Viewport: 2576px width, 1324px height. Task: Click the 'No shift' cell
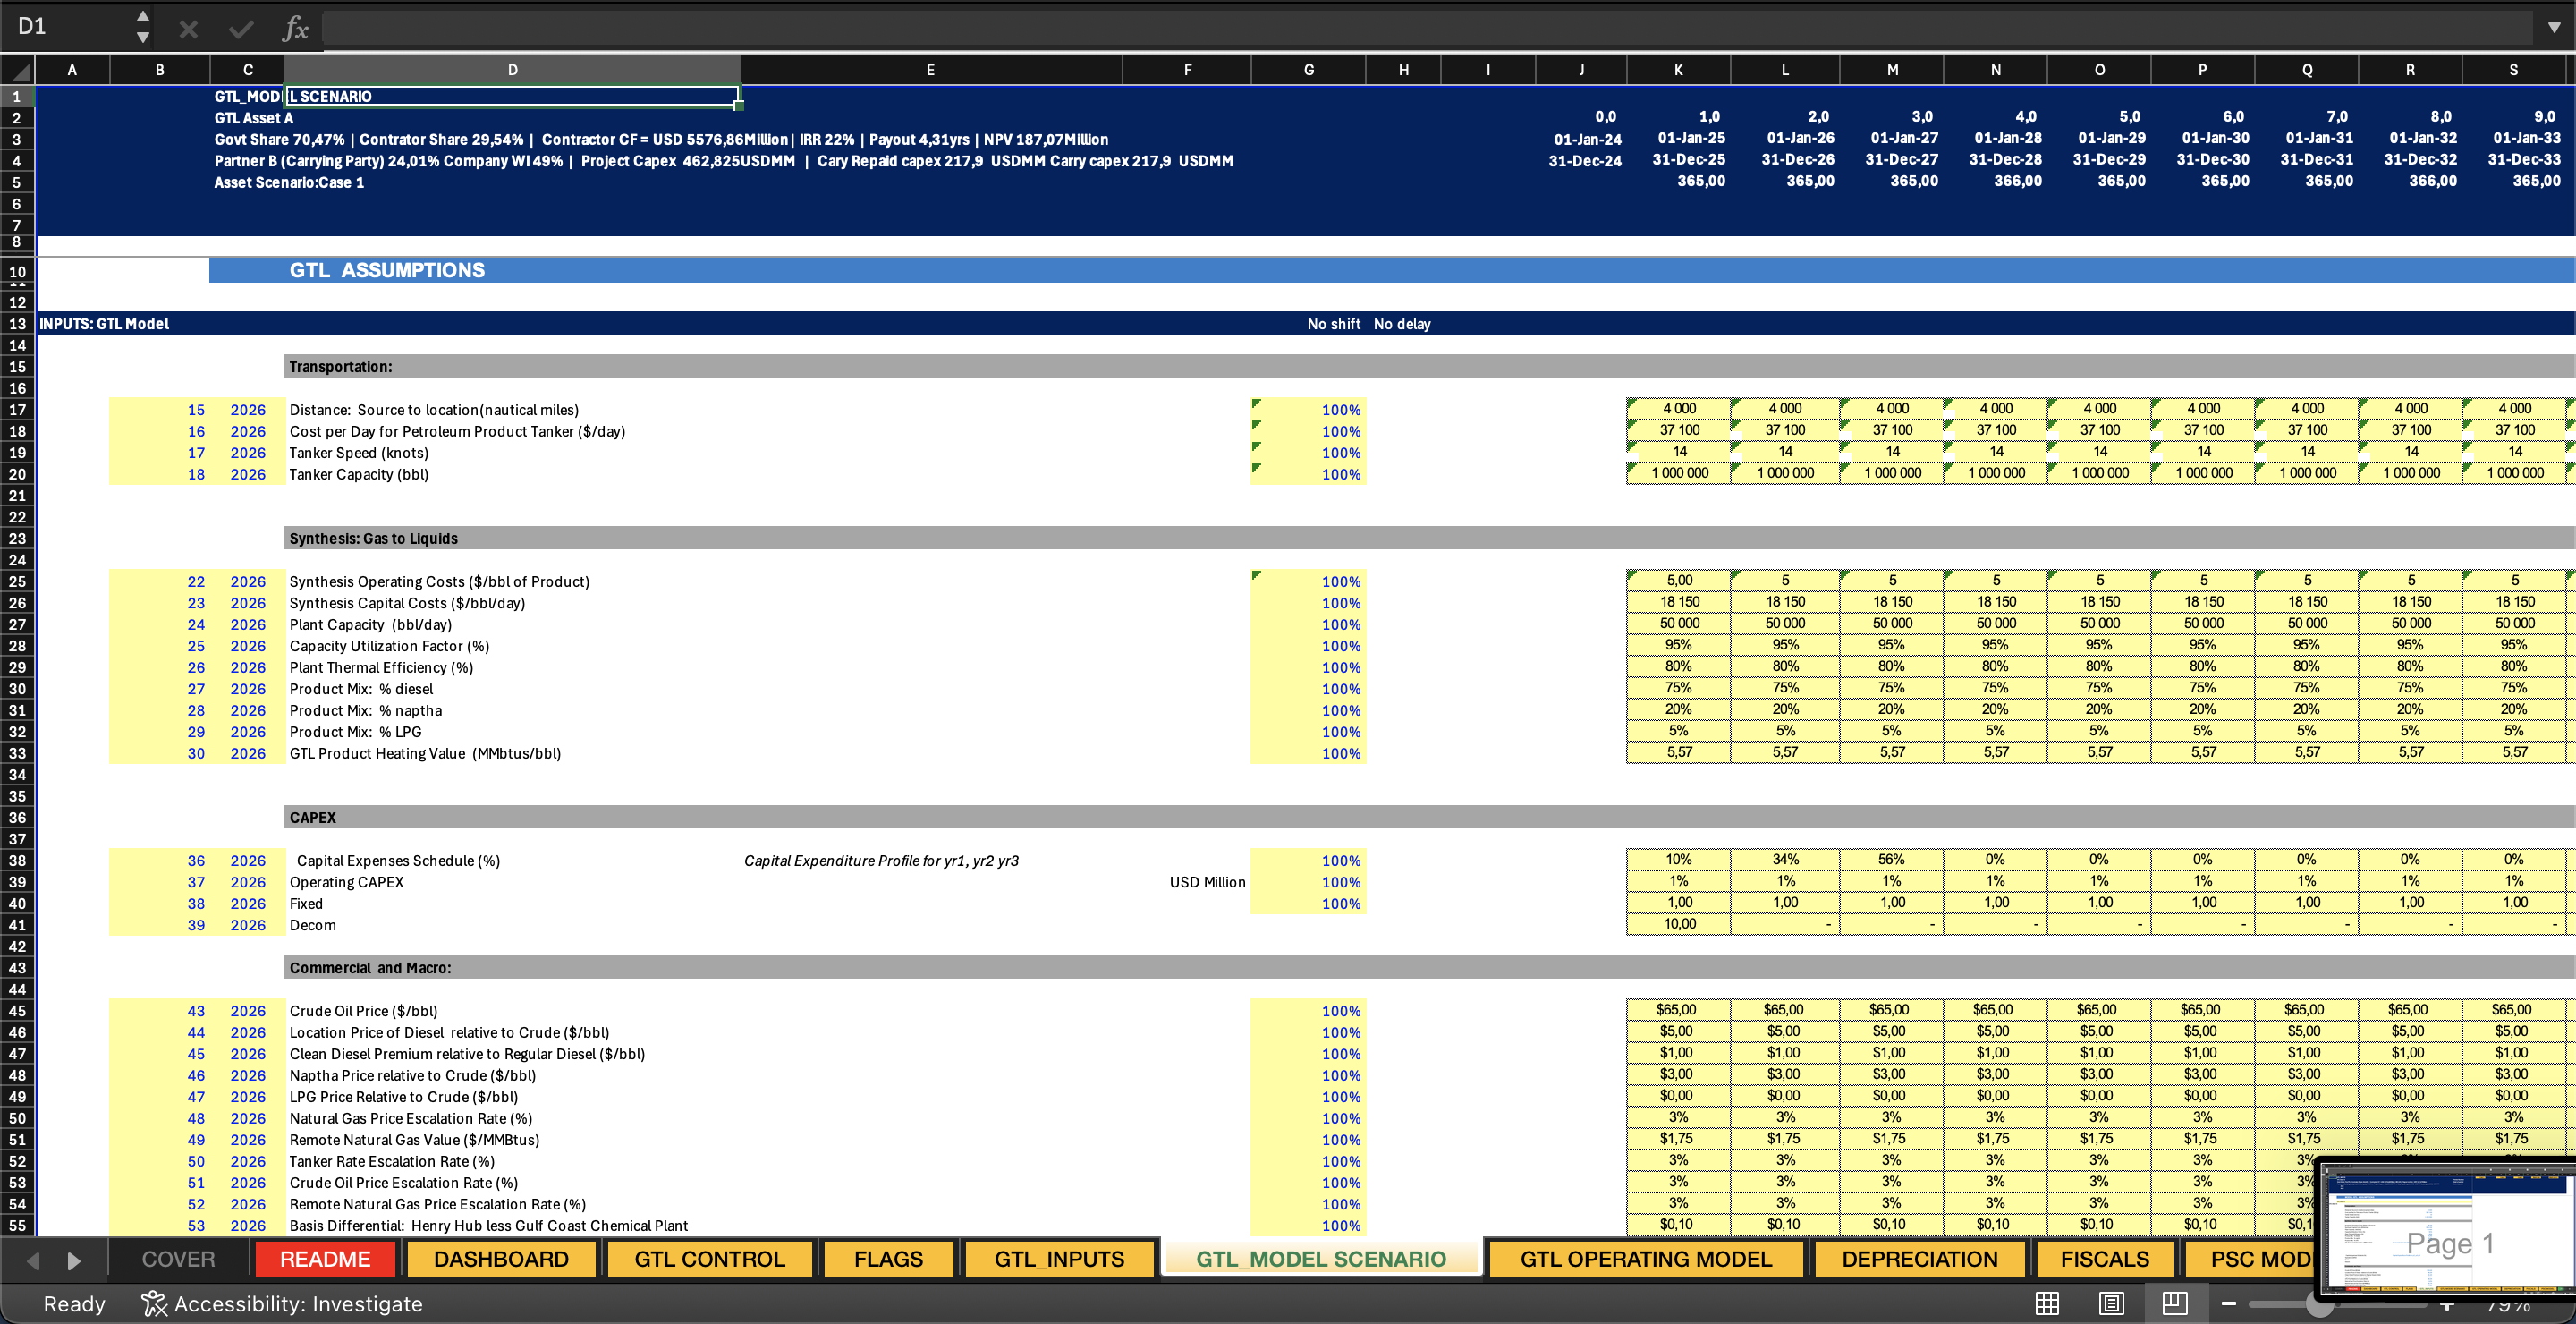click(x=1333, y=324)
